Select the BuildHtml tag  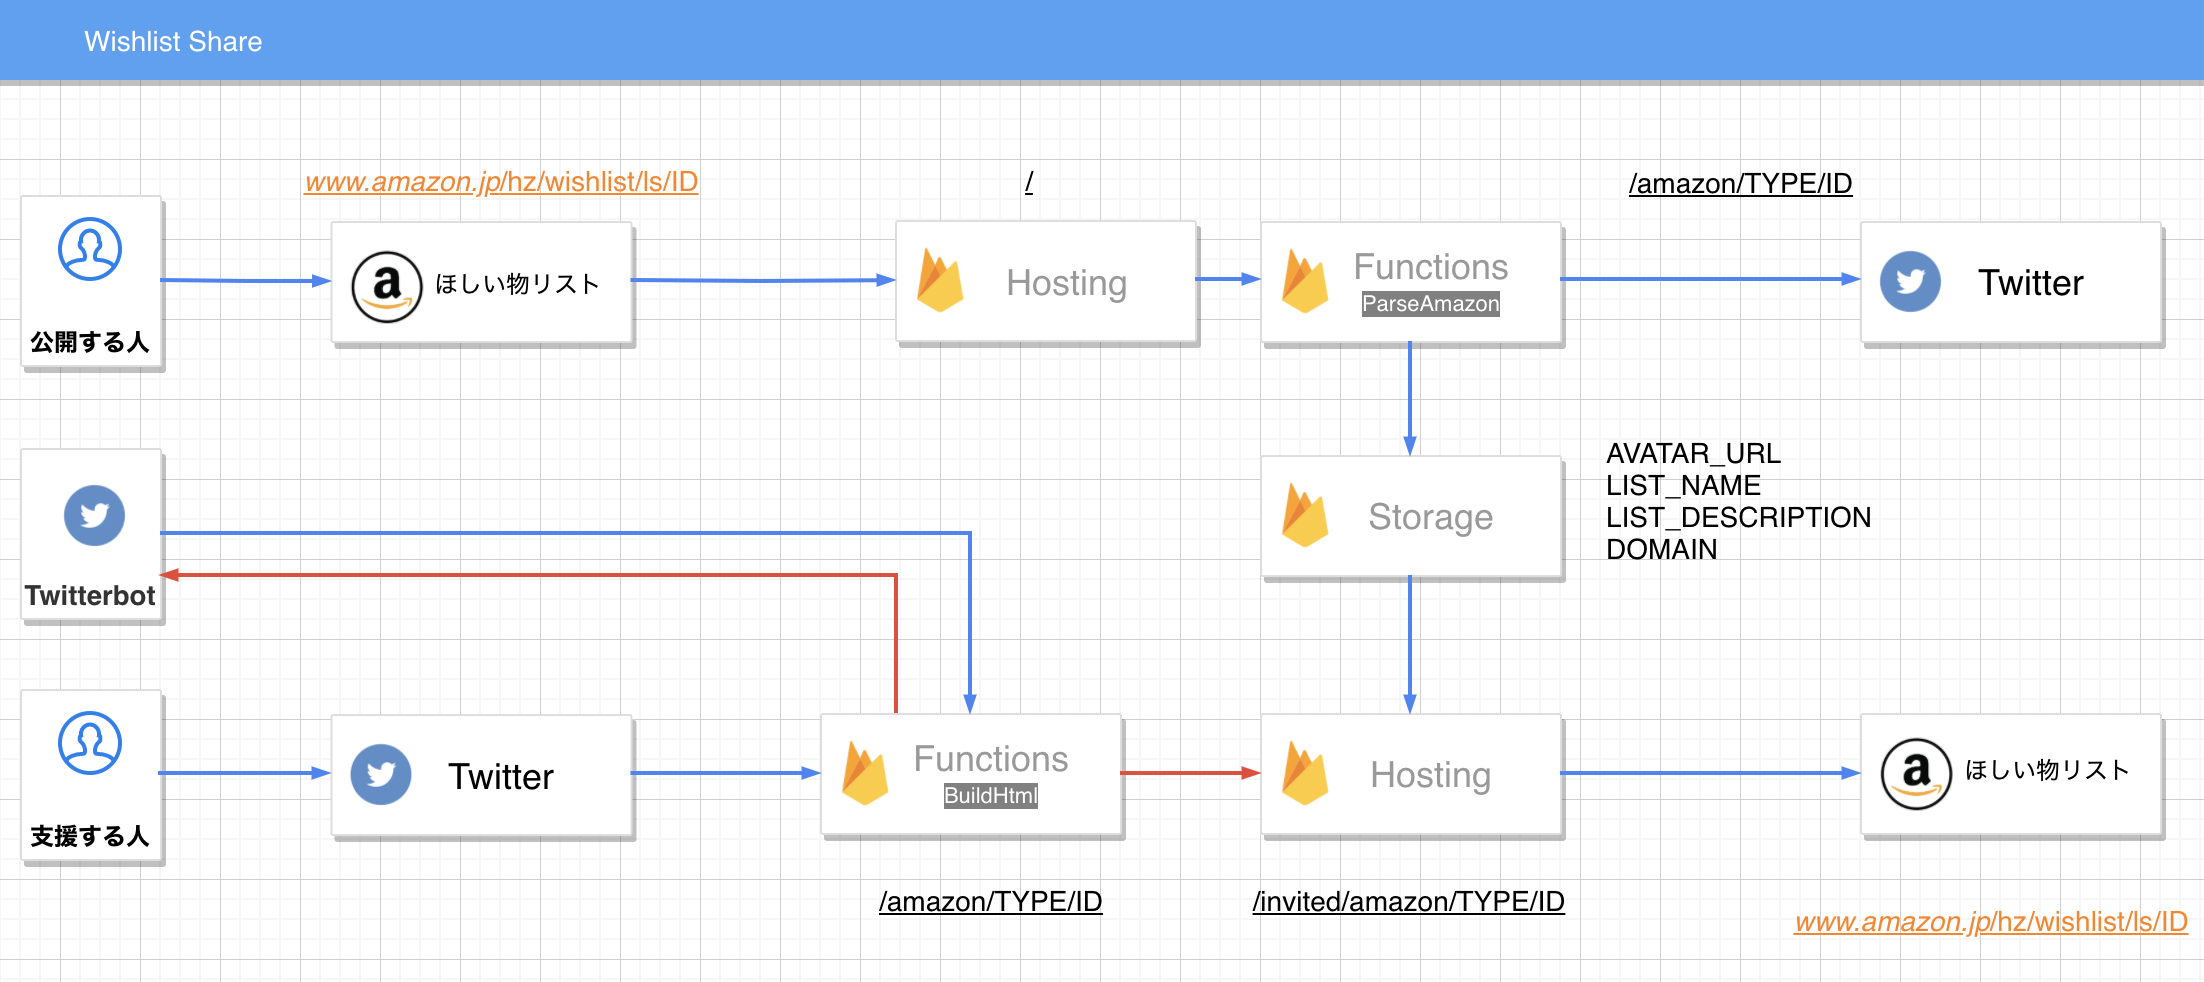[991, 796]
